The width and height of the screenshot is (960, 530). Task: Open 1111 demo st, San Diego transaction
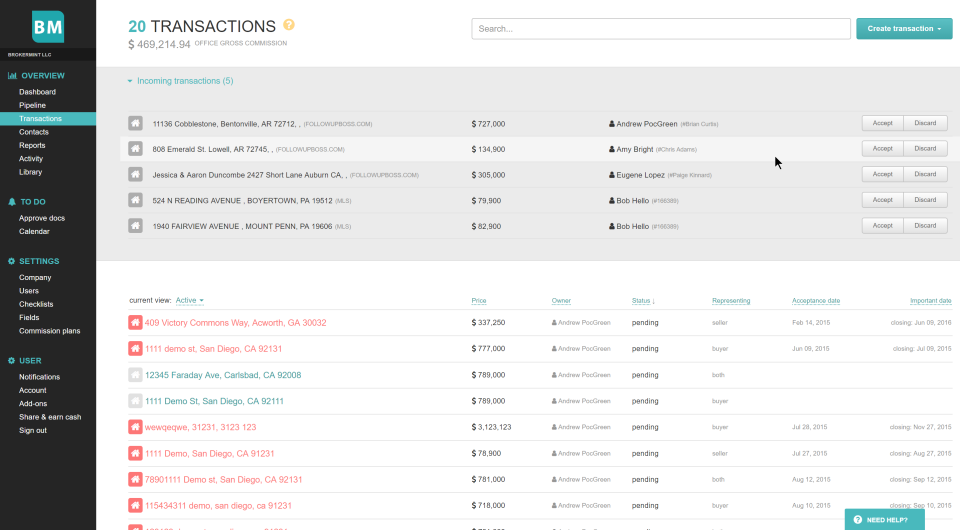(213, 349)
